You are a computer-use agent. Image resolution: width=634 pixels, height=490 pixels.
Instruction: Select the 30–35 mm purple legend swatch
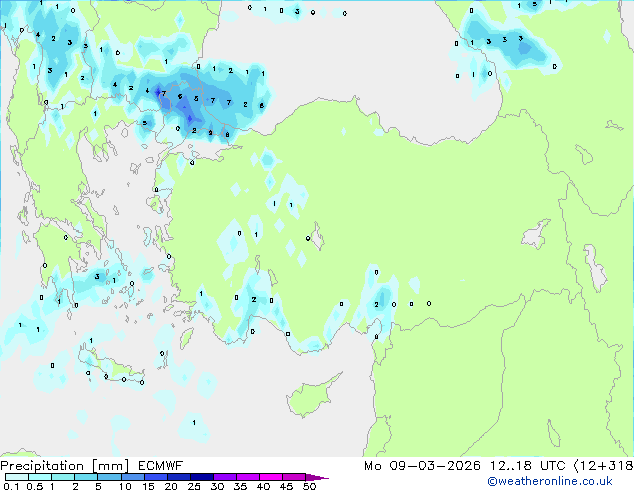pos(225,477)
